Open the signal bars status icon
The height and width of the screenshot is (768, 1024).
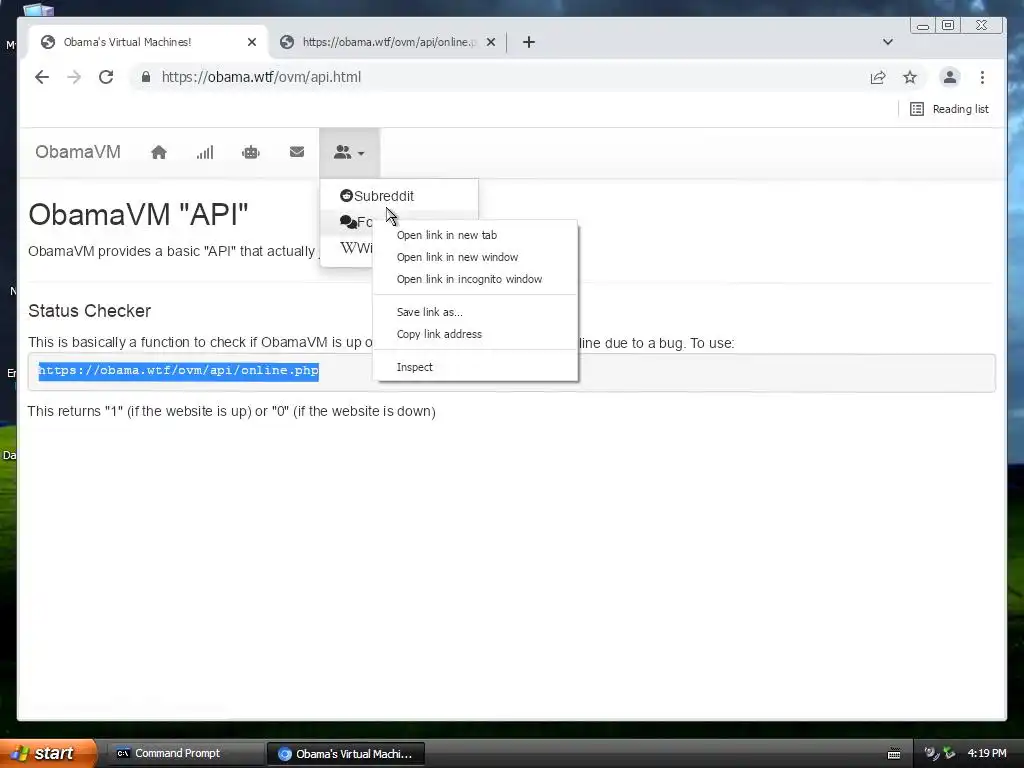pos(205,152)
